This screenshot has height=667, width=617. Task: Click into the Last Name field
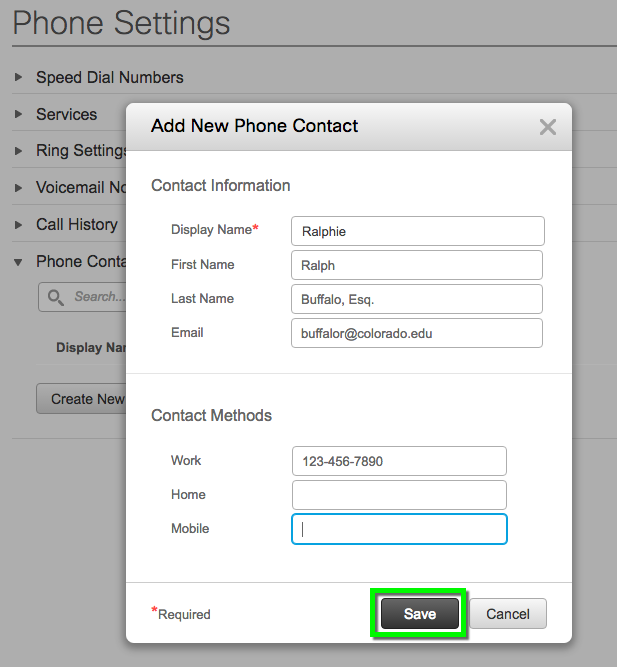pos(417,299)
